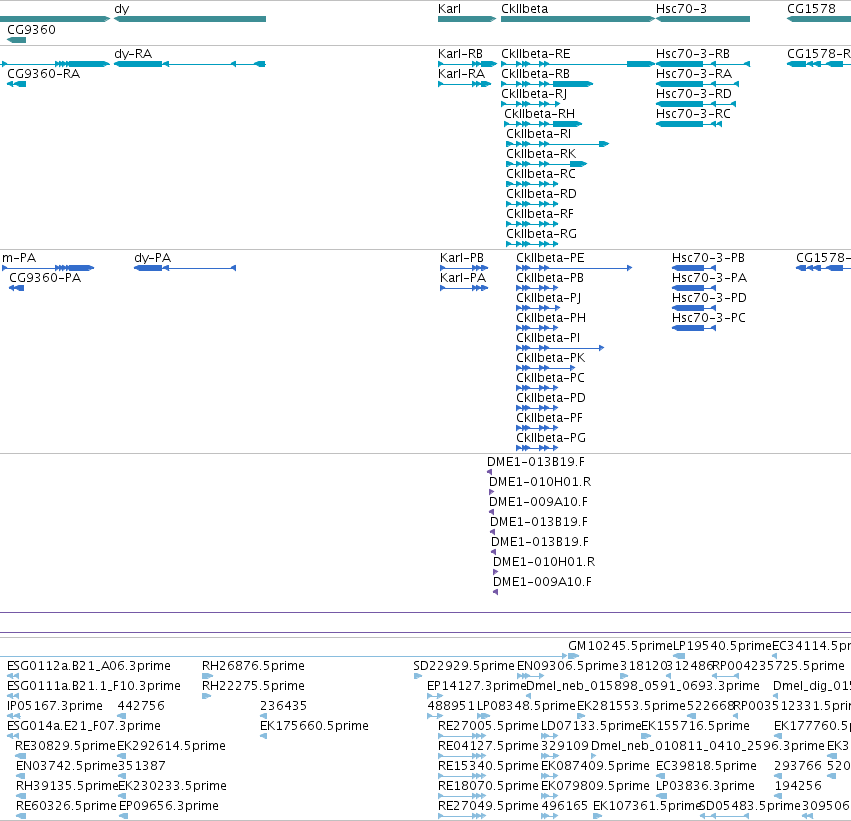851x821 pixels.
Task: Select the Karl-RB transcript
Action: click(460, 54)
